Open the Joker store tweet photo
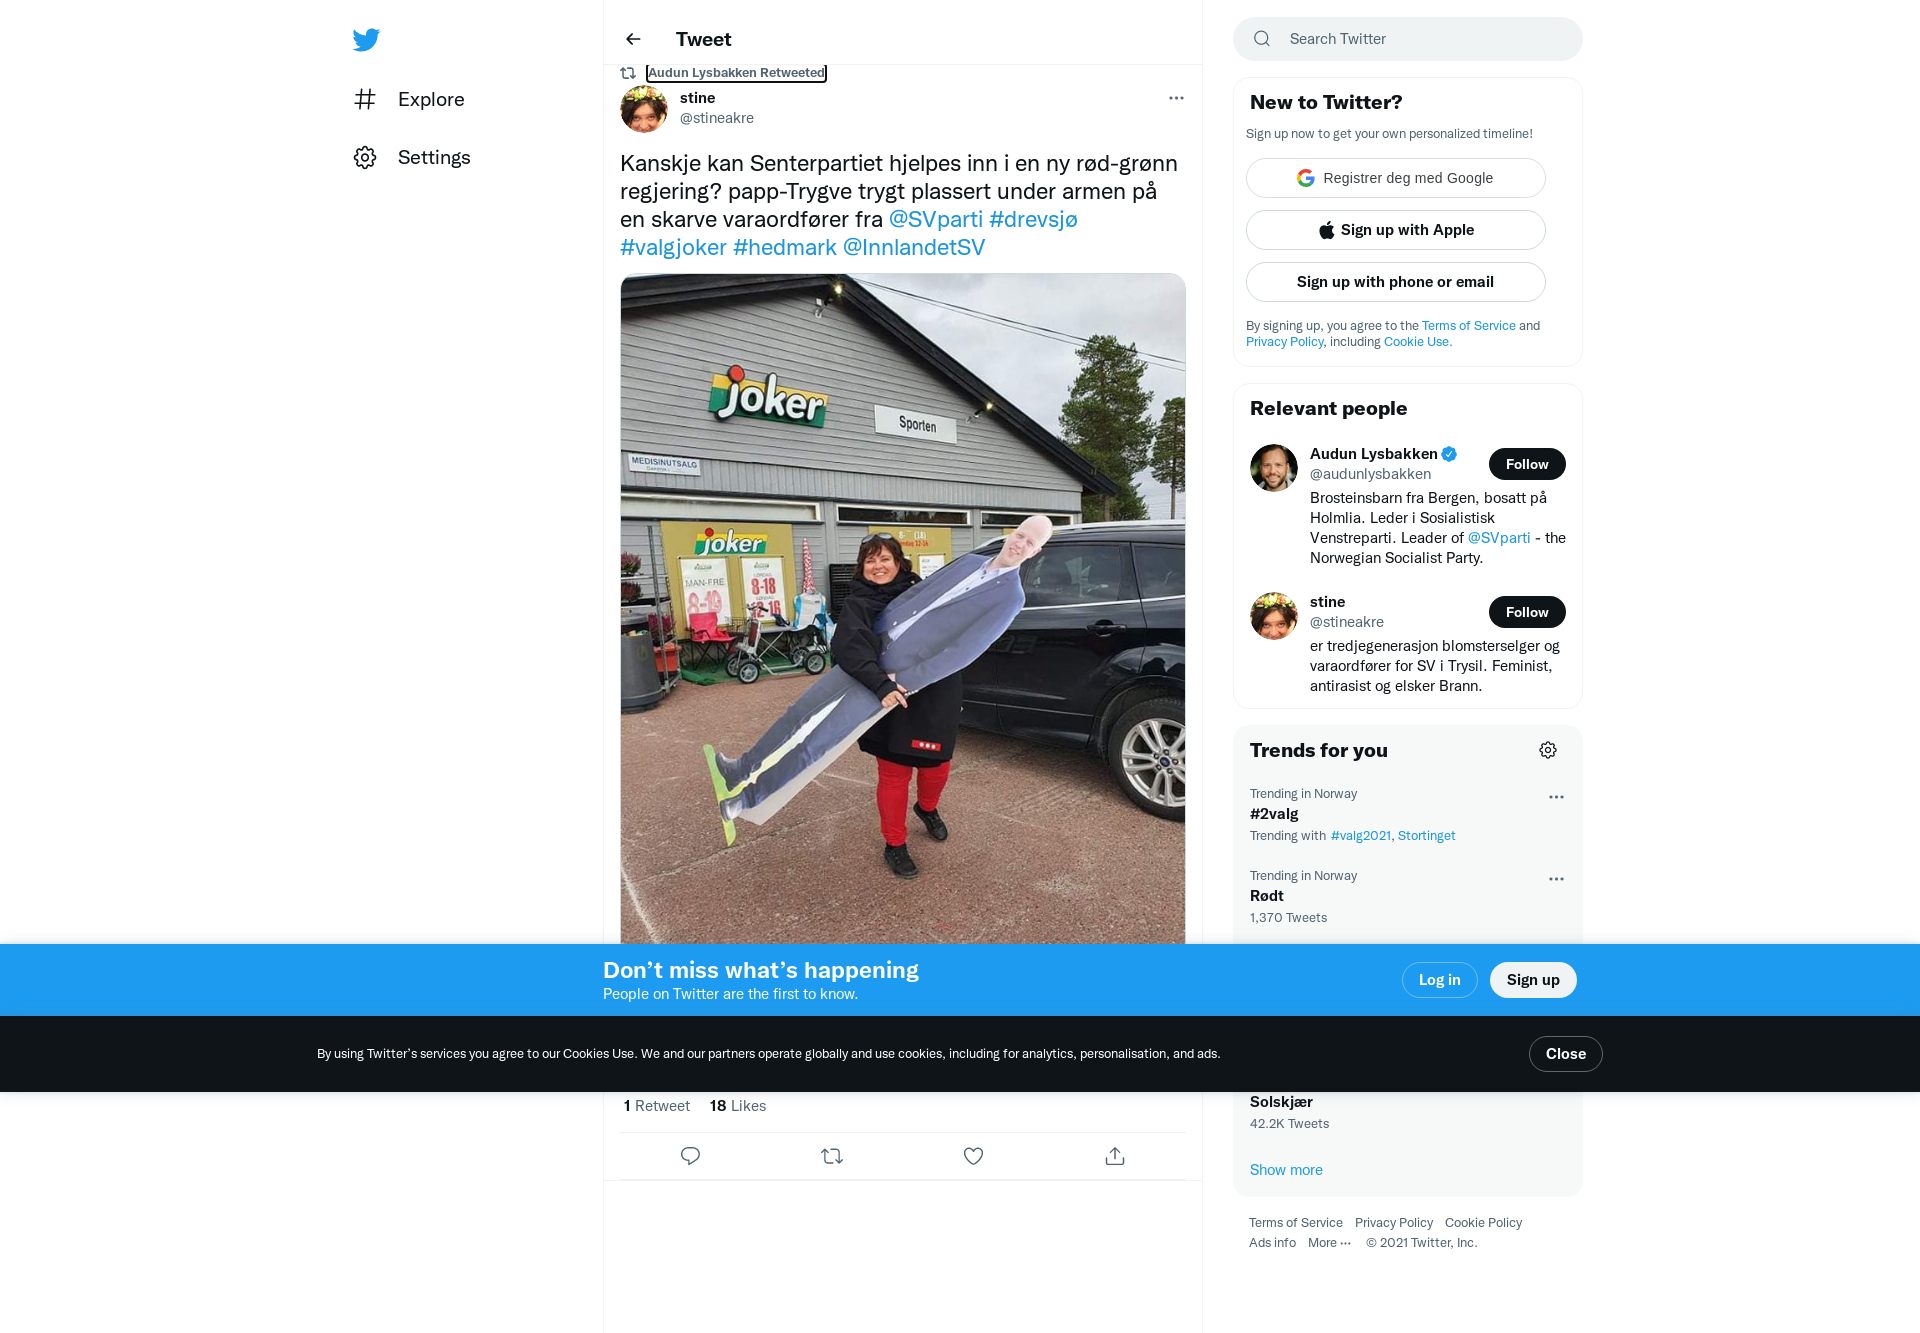 point(903,608)
